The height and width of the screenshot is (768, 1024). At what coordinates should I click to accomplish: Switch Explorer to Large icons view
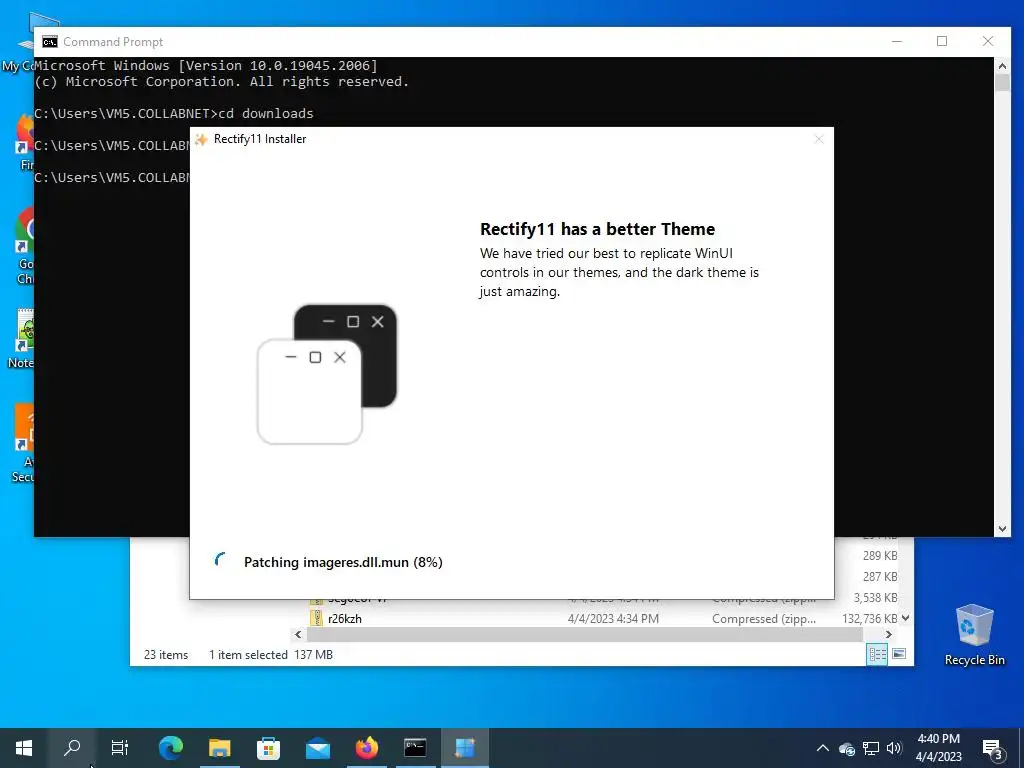899,654
